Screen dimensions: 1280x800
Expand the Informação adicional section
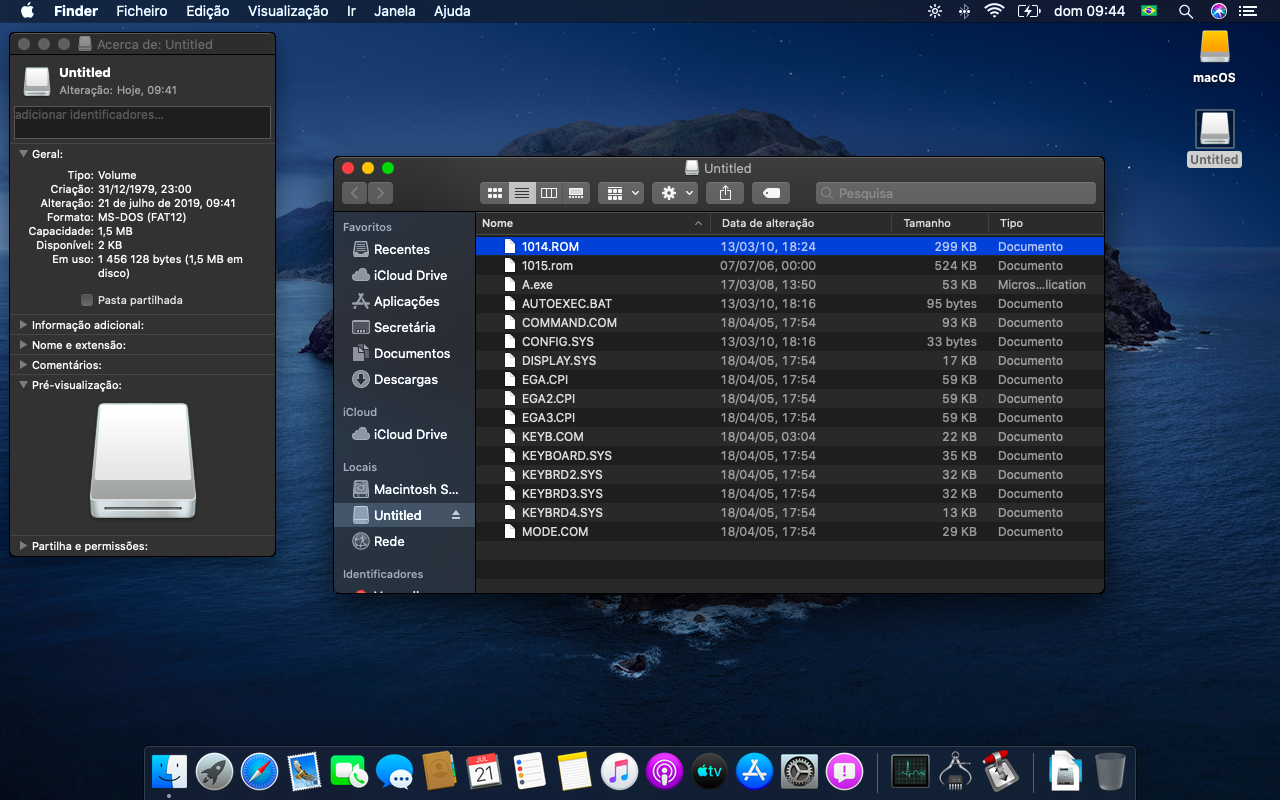(23, 325)
